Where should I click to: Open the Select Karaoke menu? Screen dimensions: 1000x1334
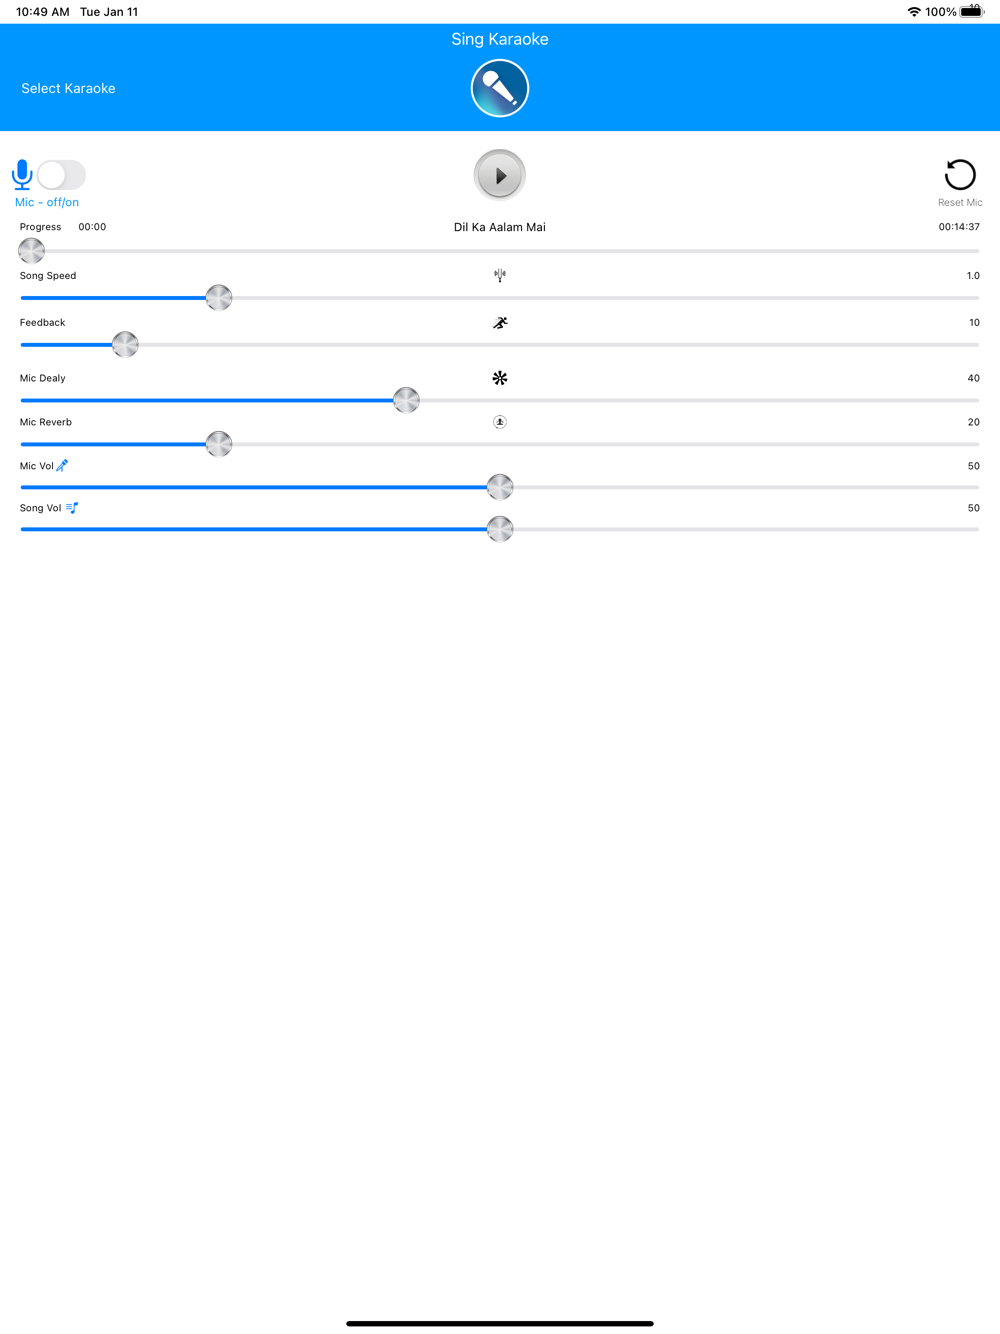pyautogui.click(x=68, y=88)
